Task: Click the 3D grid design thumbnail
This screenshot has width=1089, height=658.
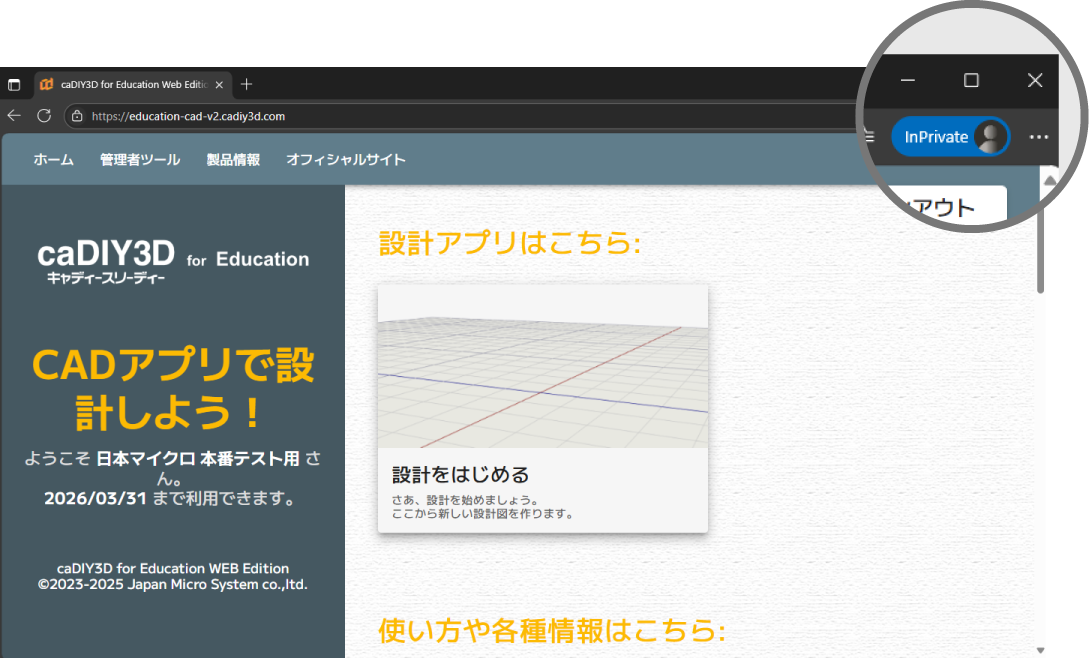Action: pyautogui.click(x=543, y=366)
